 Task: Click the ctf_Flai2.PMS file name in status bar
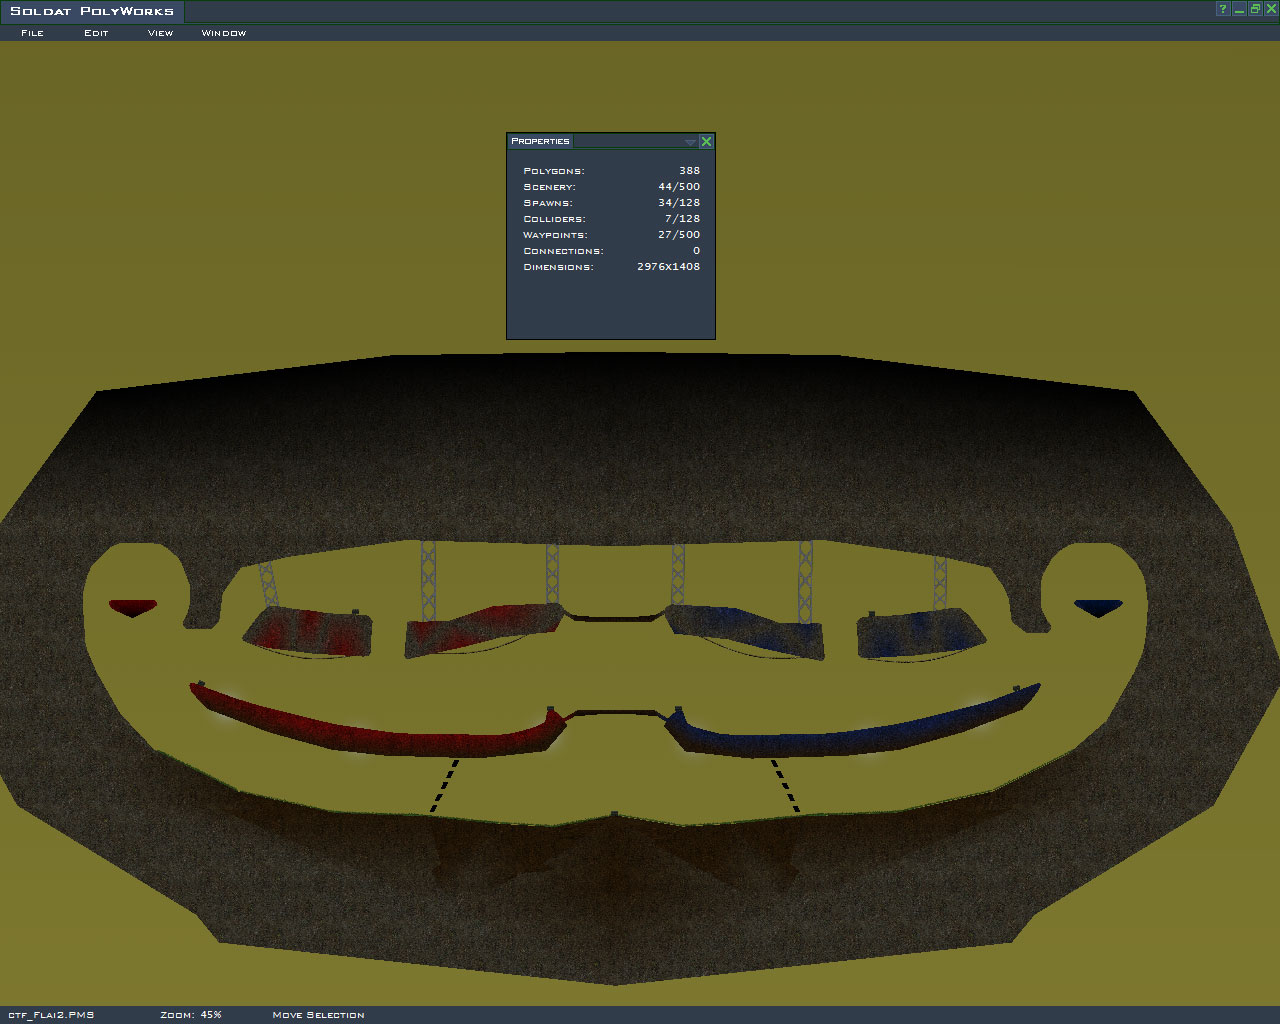coord(51,1015)
